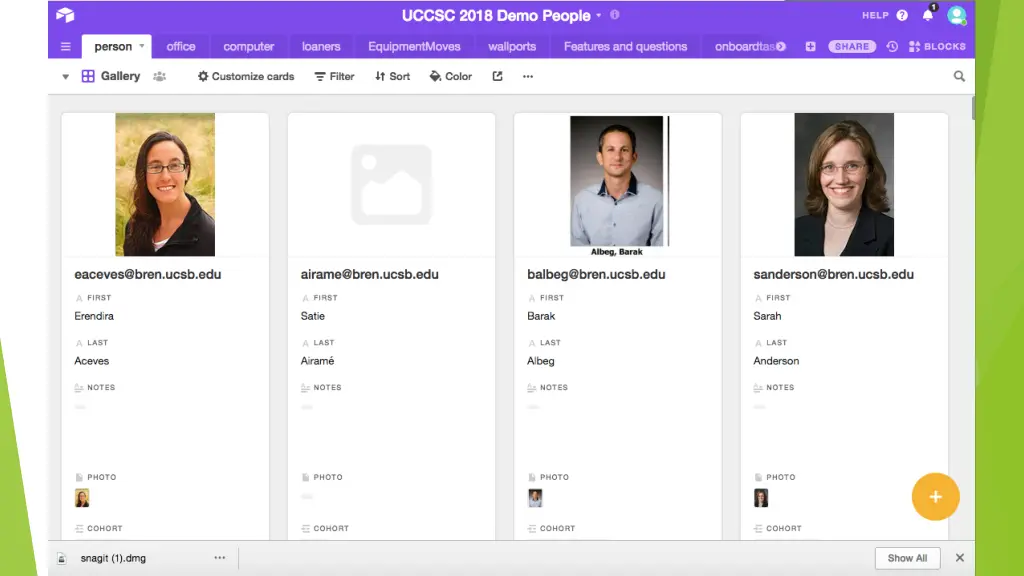Click the UCCSC 2018 Demo People title
This screenshot has width=1024, height=576.
pyautogui.click(x=496, y=15)
